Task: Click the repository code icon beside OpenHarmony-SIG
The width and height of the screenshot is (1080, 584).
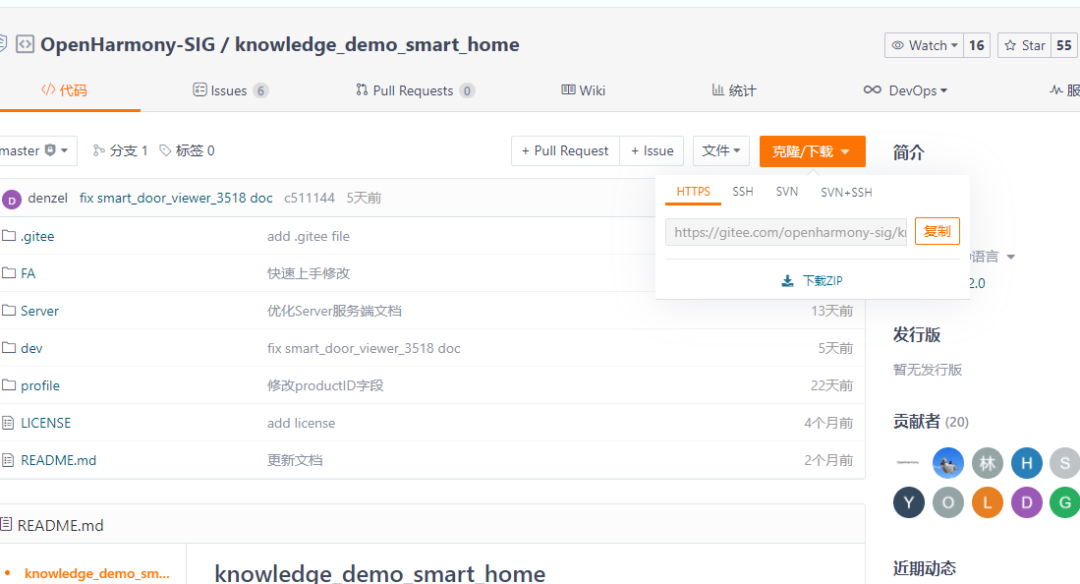Action: tap(25, 45)
